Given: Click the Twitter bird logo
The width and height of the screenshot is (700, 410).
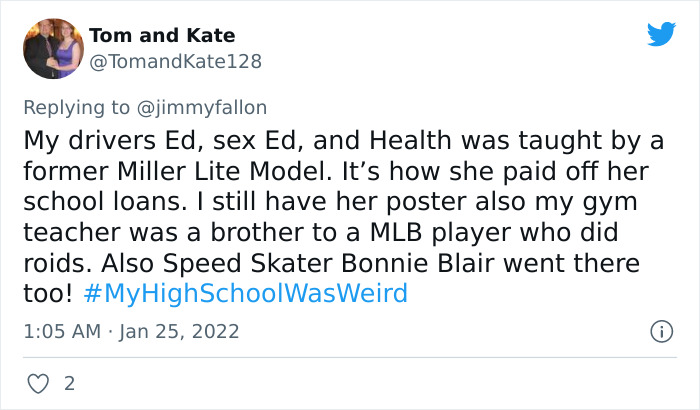Looking at the screenshot, I should (x=661, y=35).
